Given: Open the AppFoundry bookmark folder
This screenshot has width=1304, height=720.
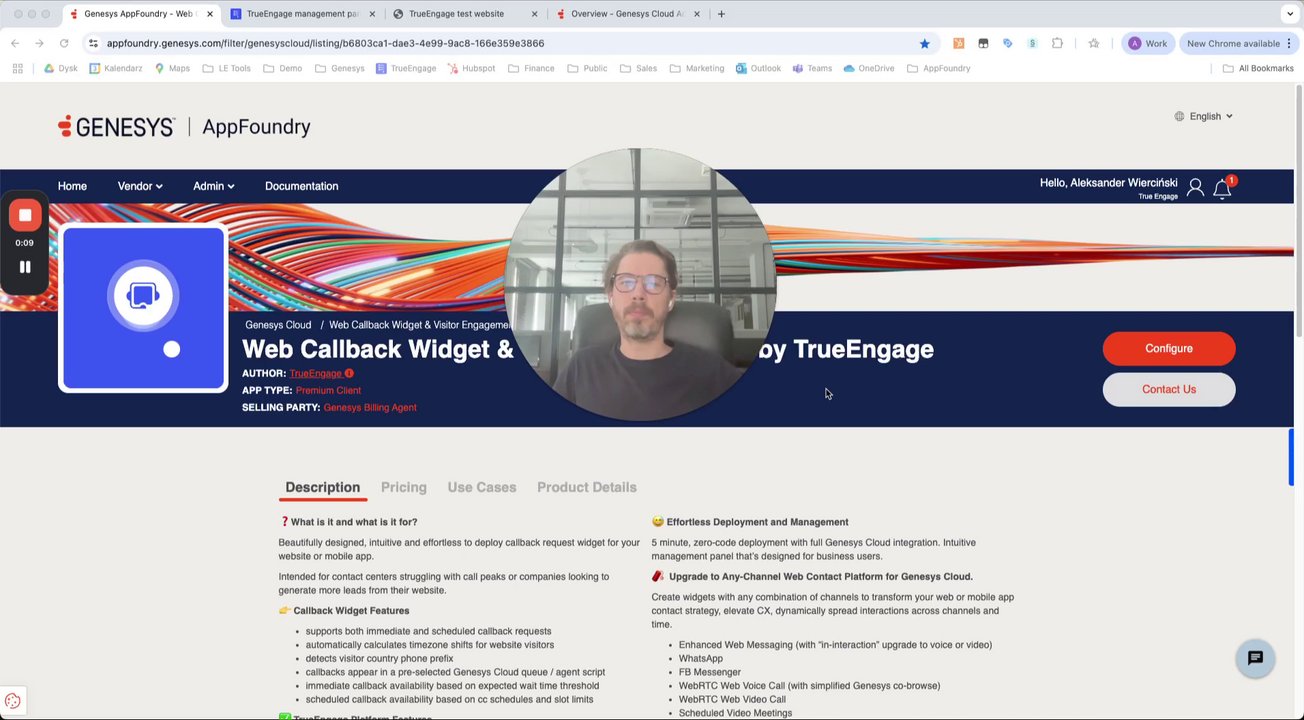Looking at the screenshot, I should pos(939,68).
